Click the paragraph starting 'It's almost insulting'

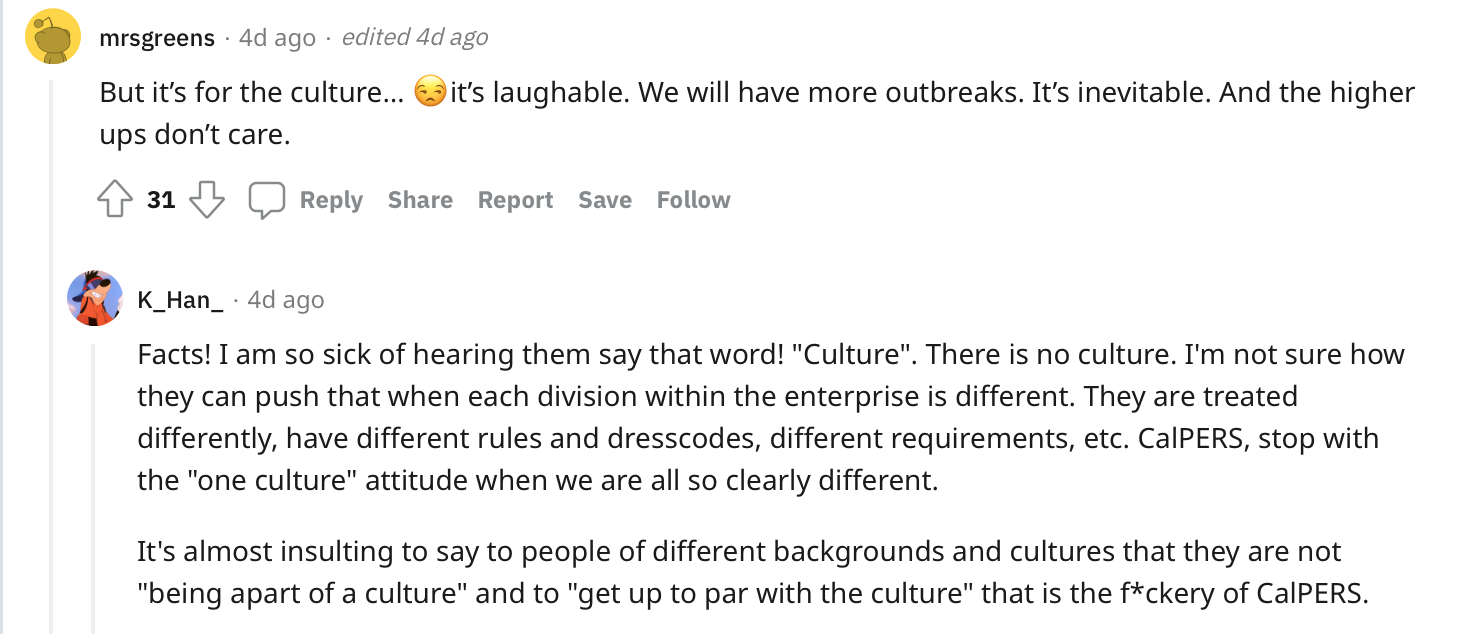tap(752, 572)
